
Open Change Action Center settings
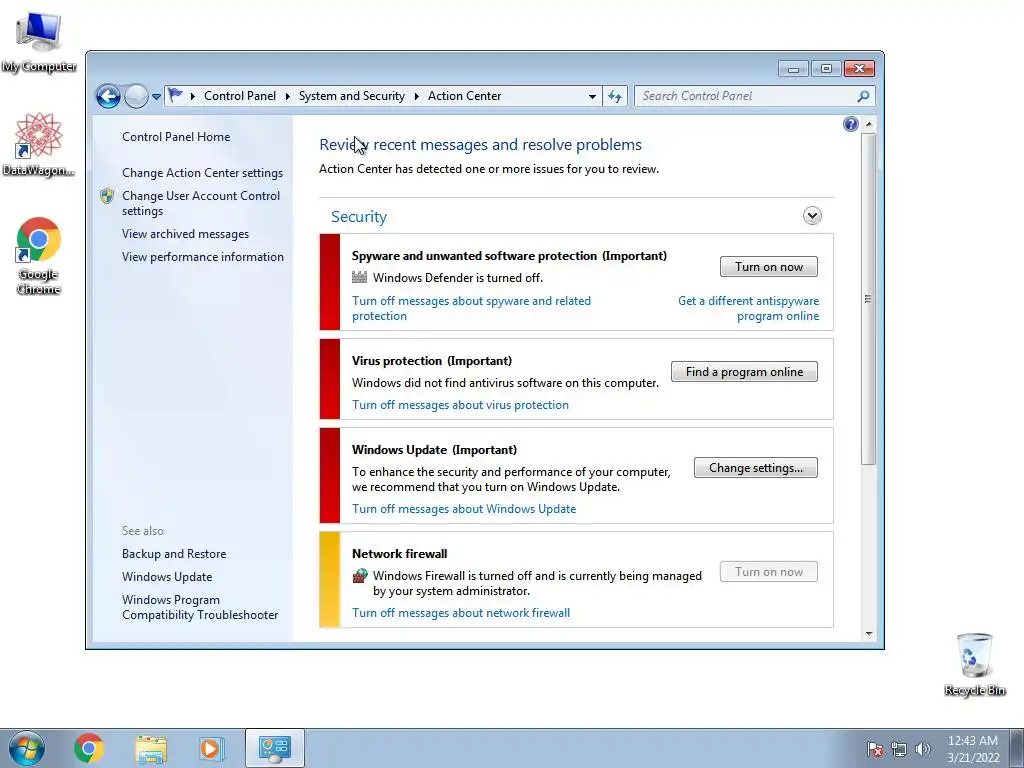[x=202, y=172]
